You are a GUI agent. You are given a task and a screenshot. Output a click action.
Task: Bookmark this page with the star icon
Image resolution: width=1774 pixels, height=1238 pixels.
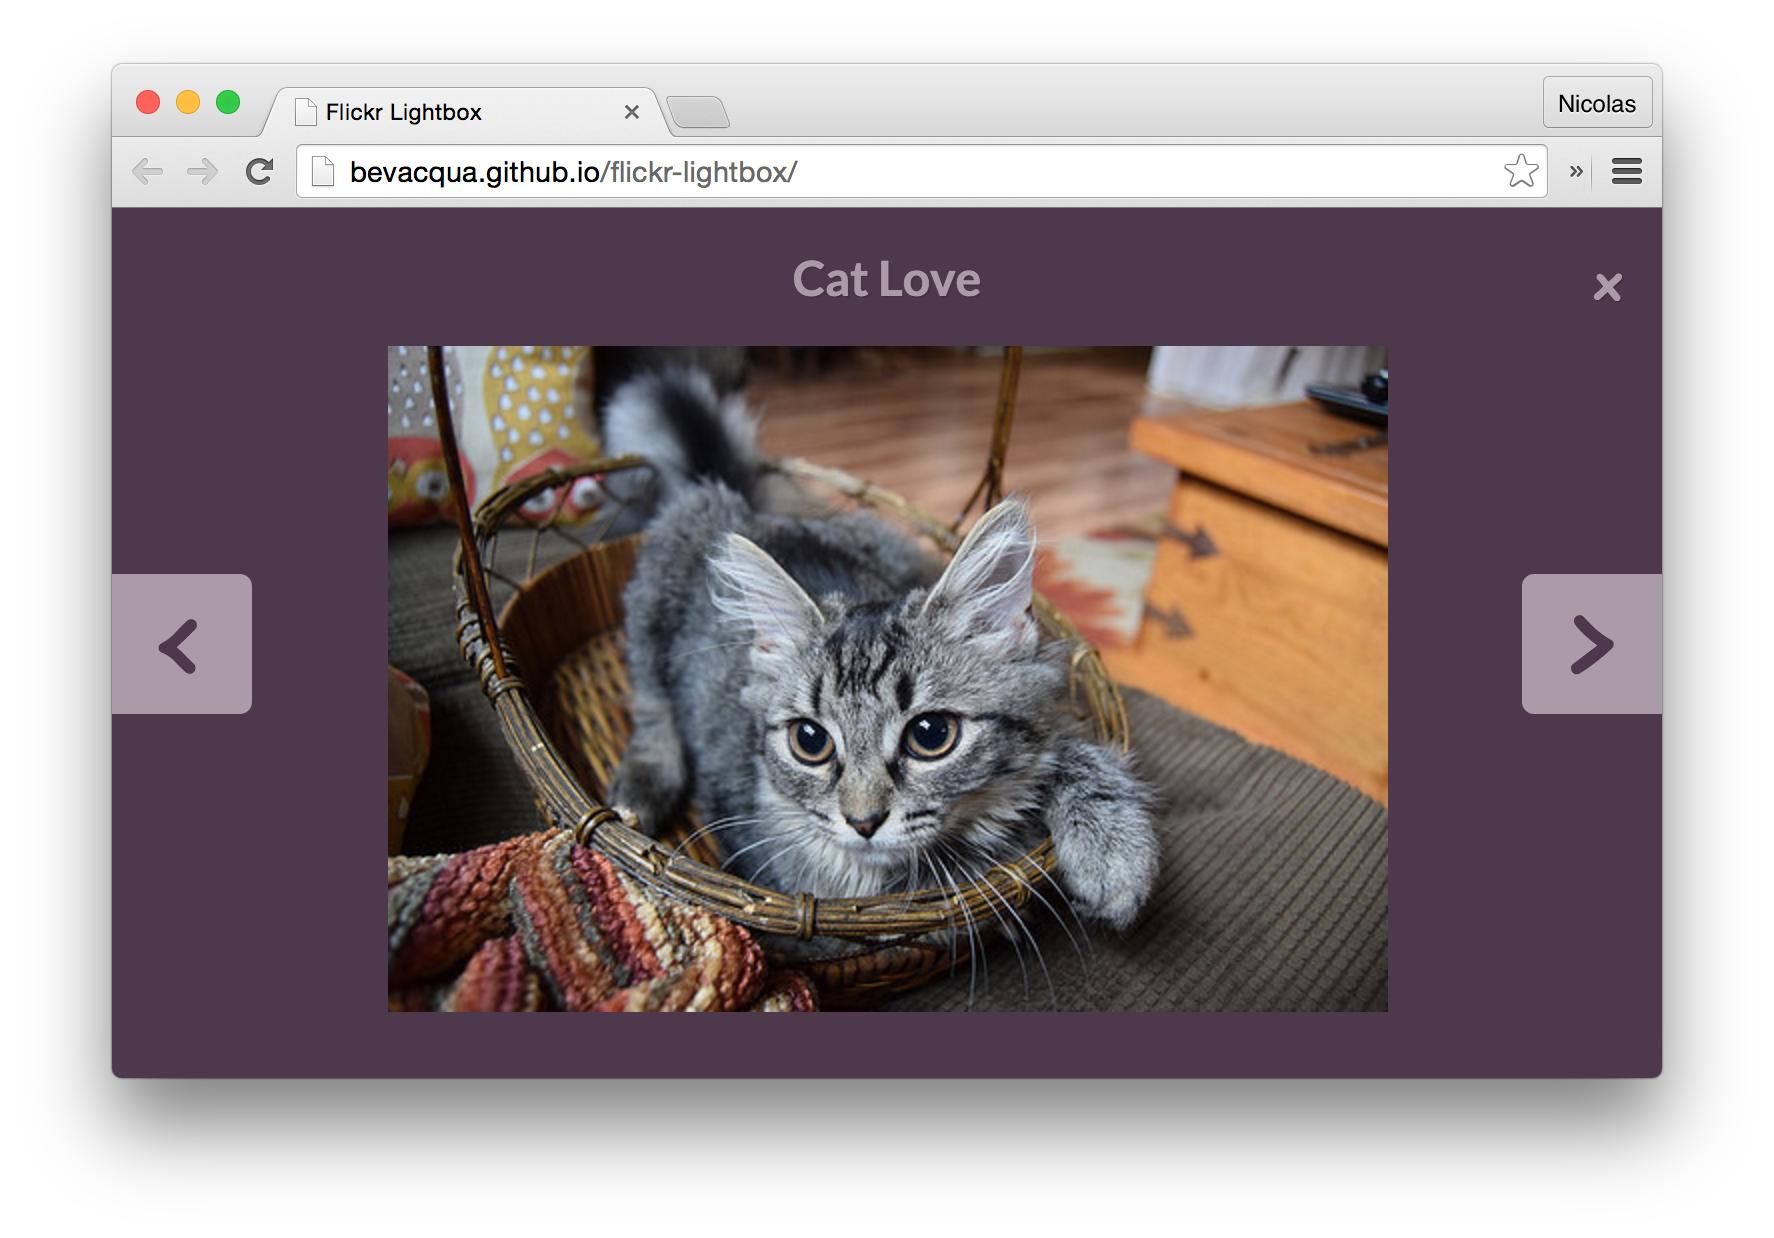(x=1521, y=171)
